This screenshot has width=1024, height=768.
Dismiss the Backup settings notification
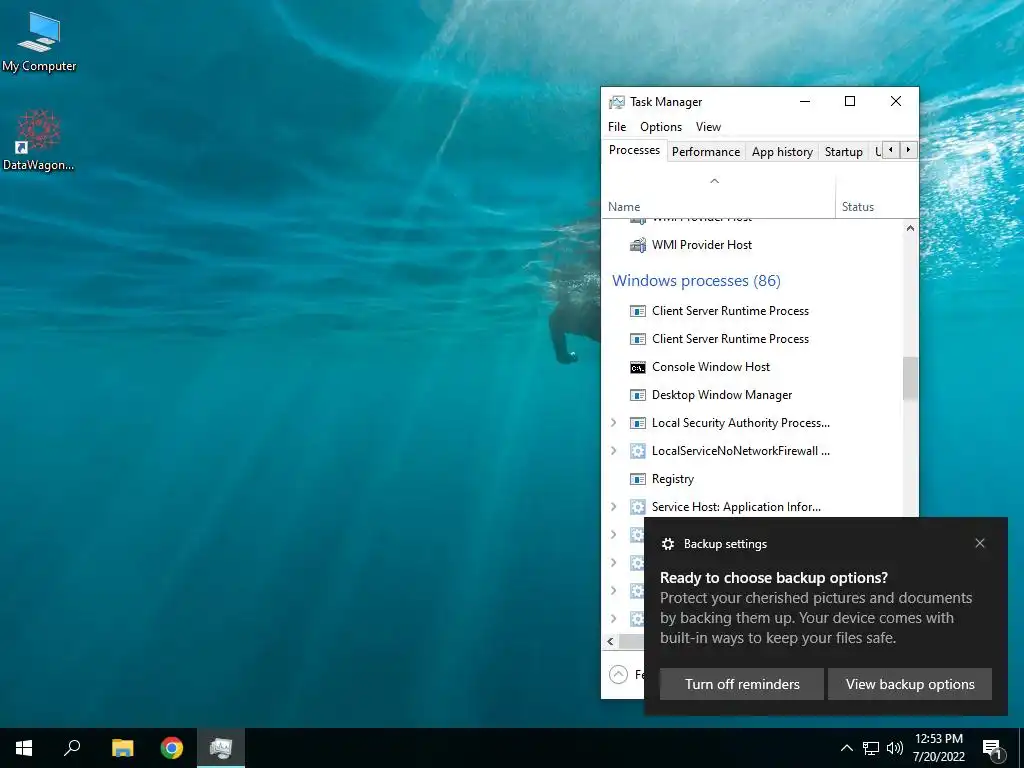[x=980, y=543]
